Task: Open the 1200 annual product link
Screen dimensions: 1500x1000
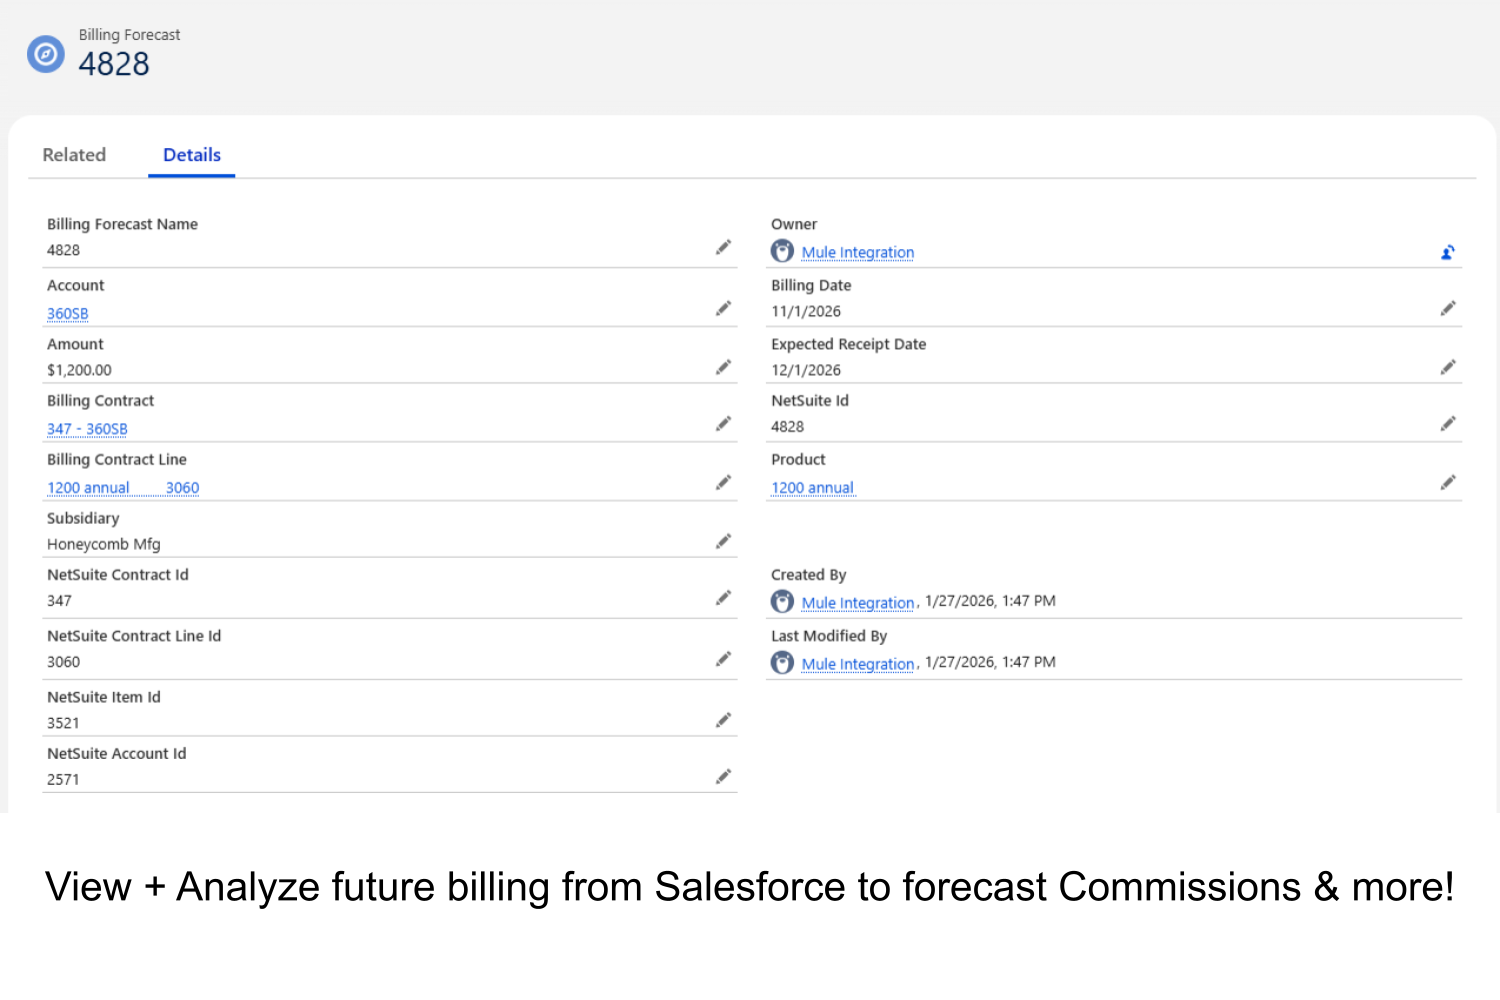Action: (812, 488)
